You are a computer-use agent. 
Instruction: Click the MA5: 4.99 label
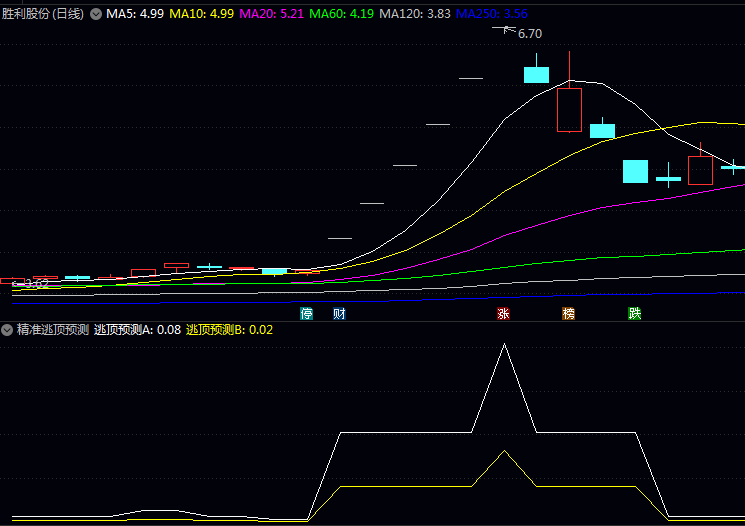point(135,14)
